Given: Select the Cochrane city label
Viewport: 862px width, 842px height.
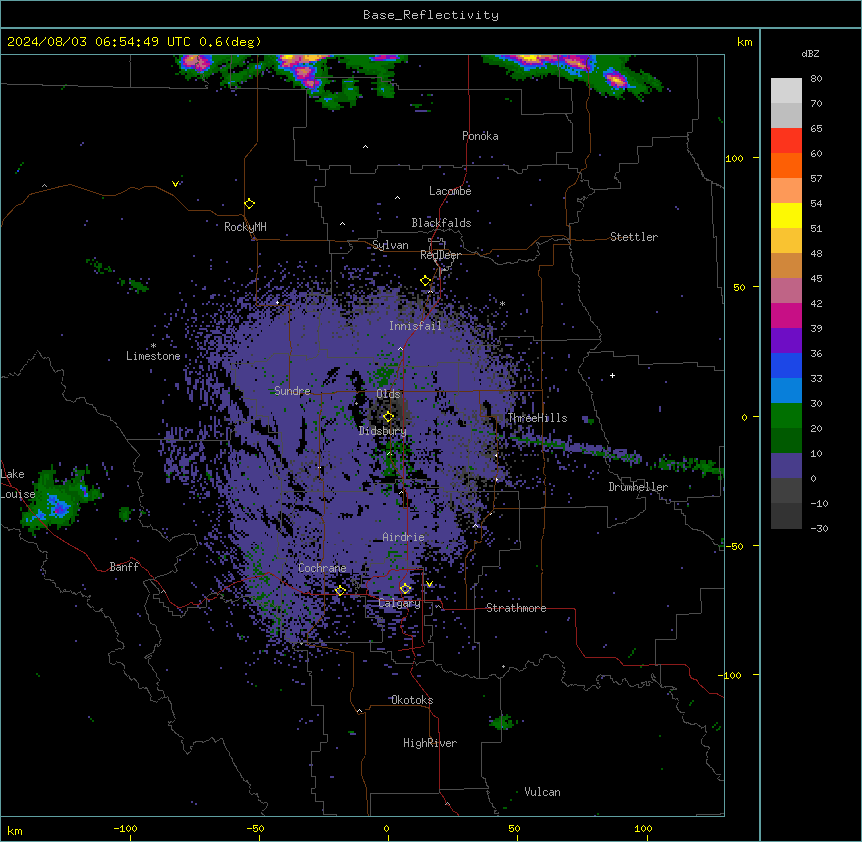Looking at the screenshot, I should (322, 568).
